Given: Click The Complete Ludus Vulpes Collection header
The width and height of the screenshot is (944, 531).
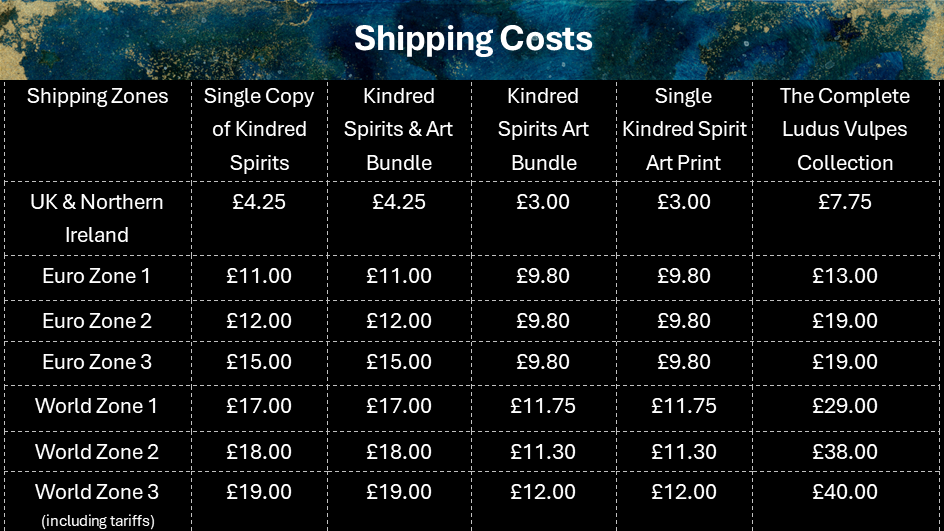Looking at the screenshot, I should (845, 129).
